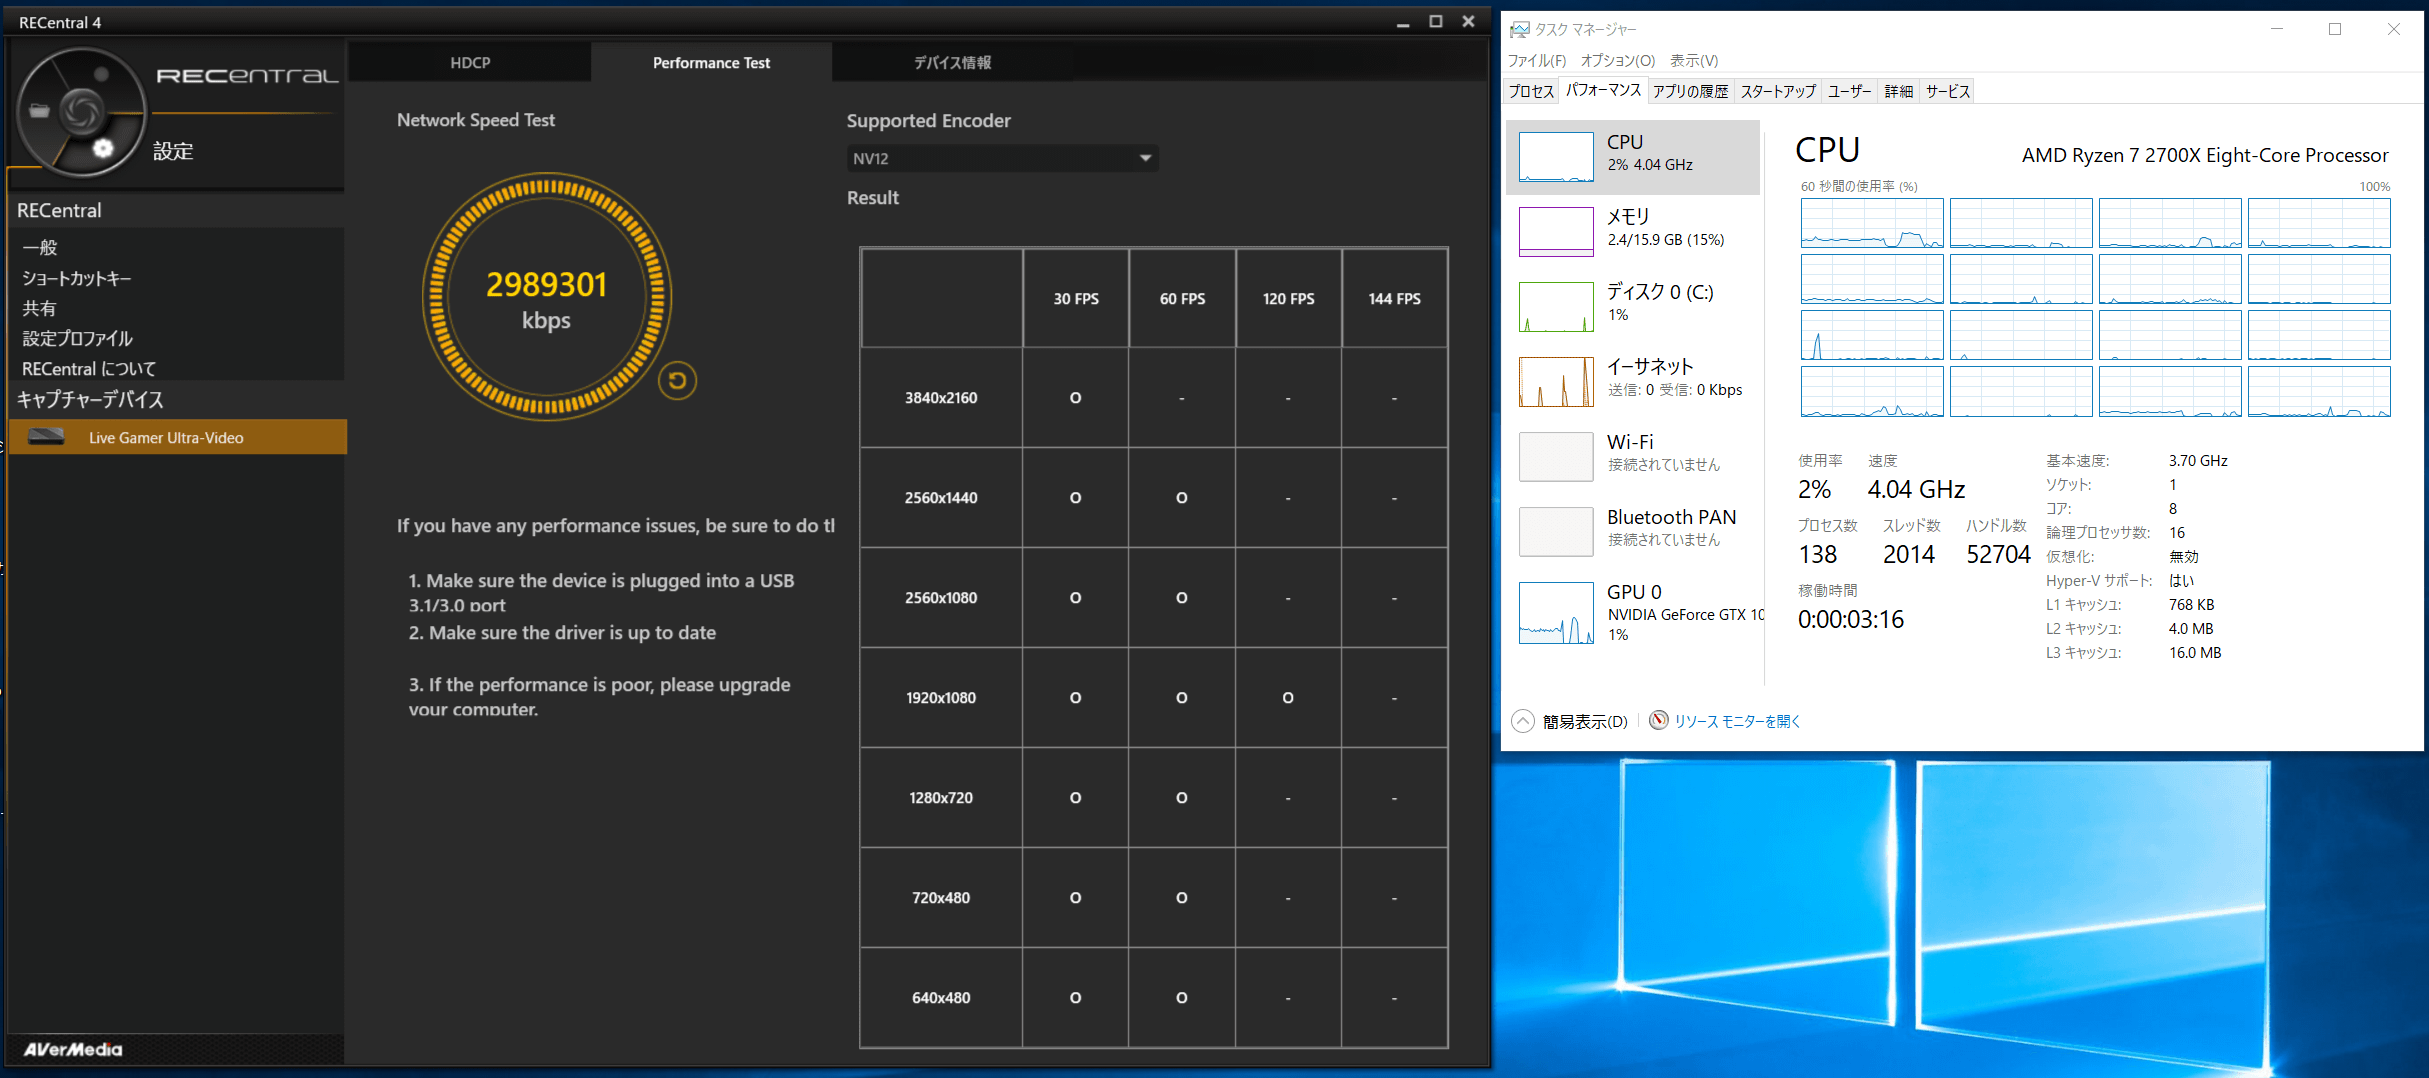Click the 144 FPS column header
Screen dimensions: 2429x1078
point(1394,298)
